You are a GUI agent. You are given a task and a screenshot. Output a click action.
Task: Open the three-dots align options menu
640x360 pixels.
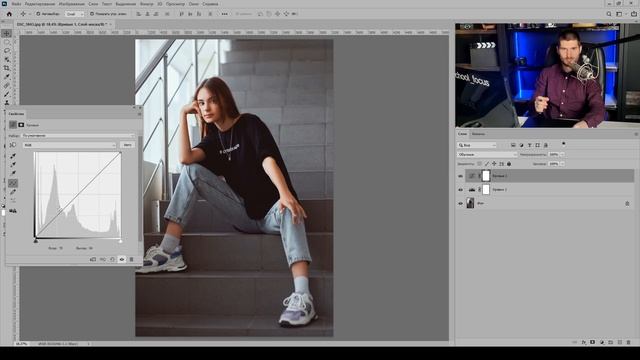[224, 14]
